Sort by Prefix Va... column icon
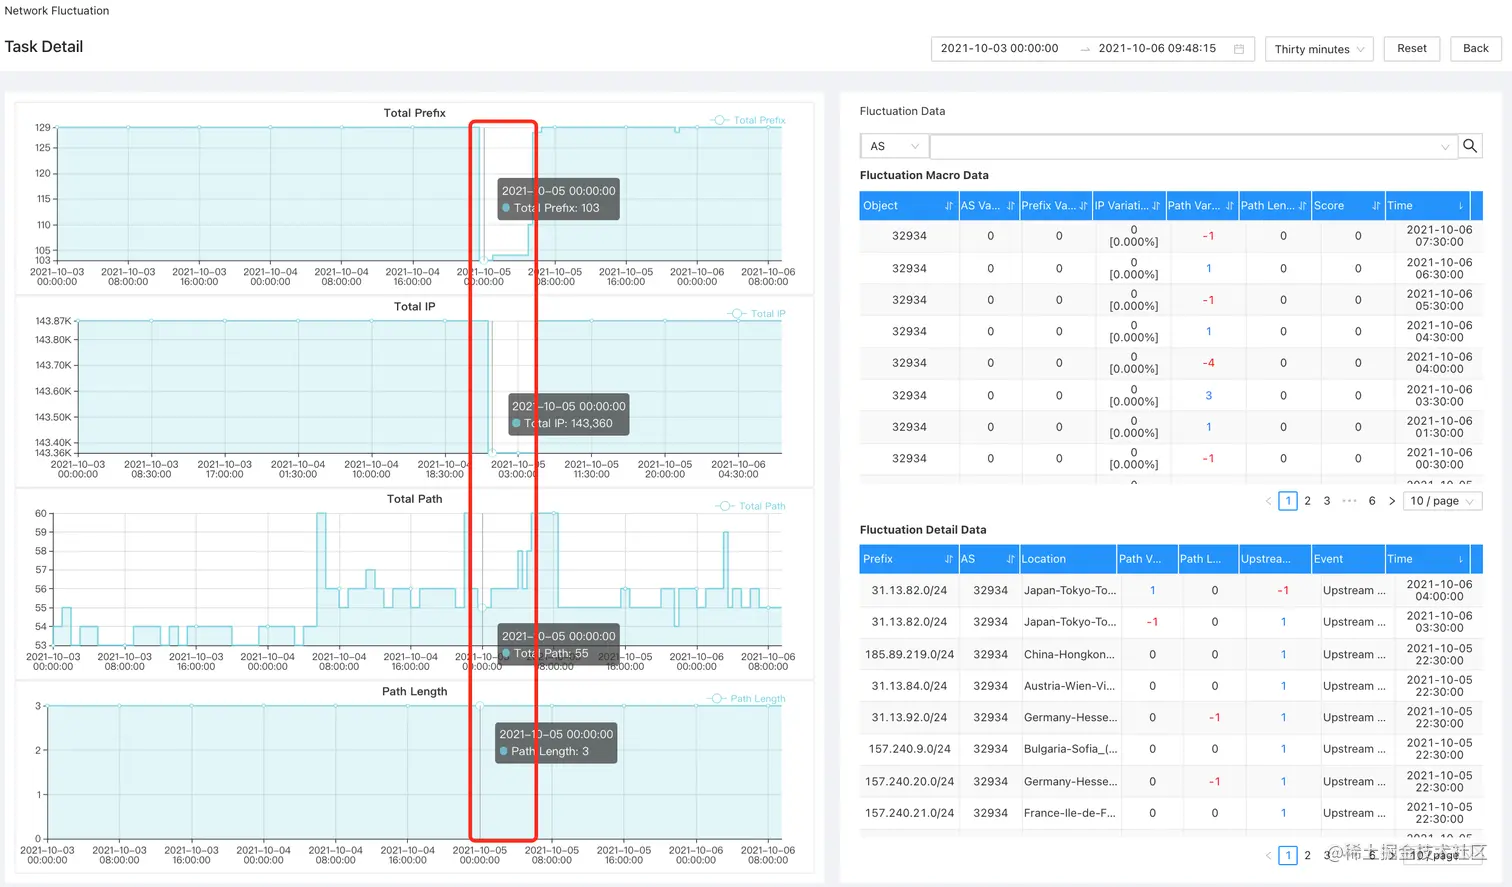The width and height of the screenshot is (1512, 887). pos(1083,206)
